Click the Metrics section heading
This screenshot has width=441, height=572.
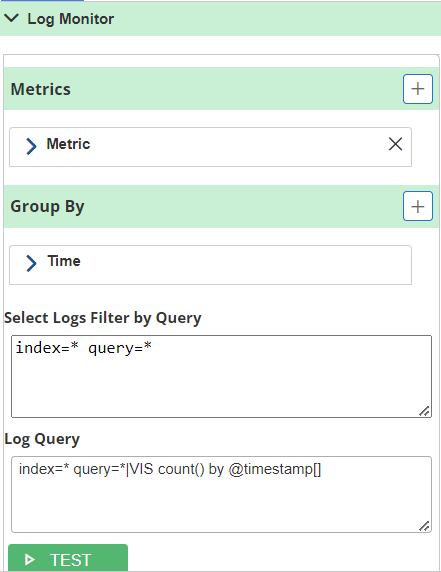(x=40, y=89)
